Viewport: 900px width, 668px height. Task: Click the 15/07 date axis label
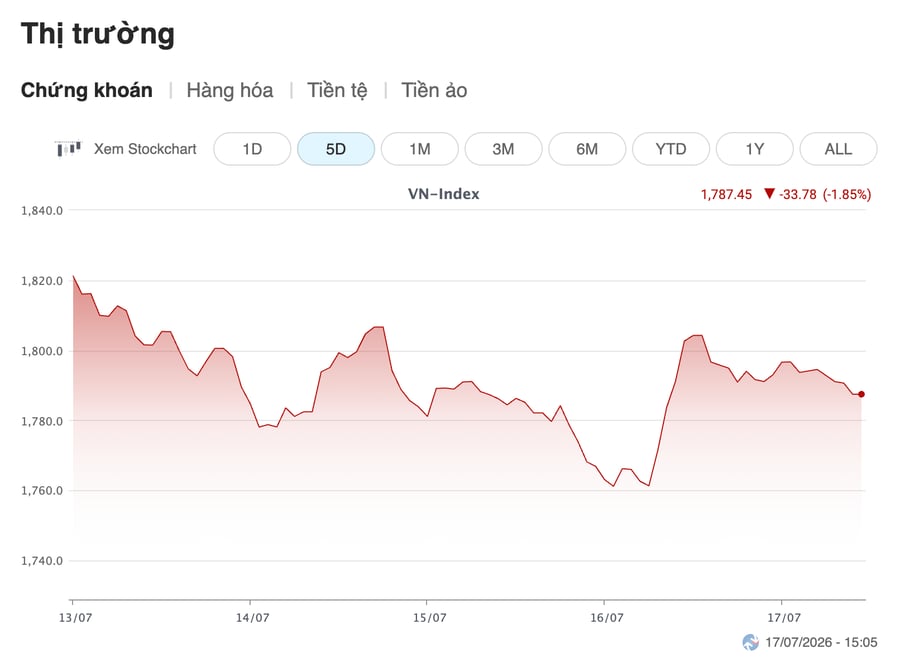(429, 617)
